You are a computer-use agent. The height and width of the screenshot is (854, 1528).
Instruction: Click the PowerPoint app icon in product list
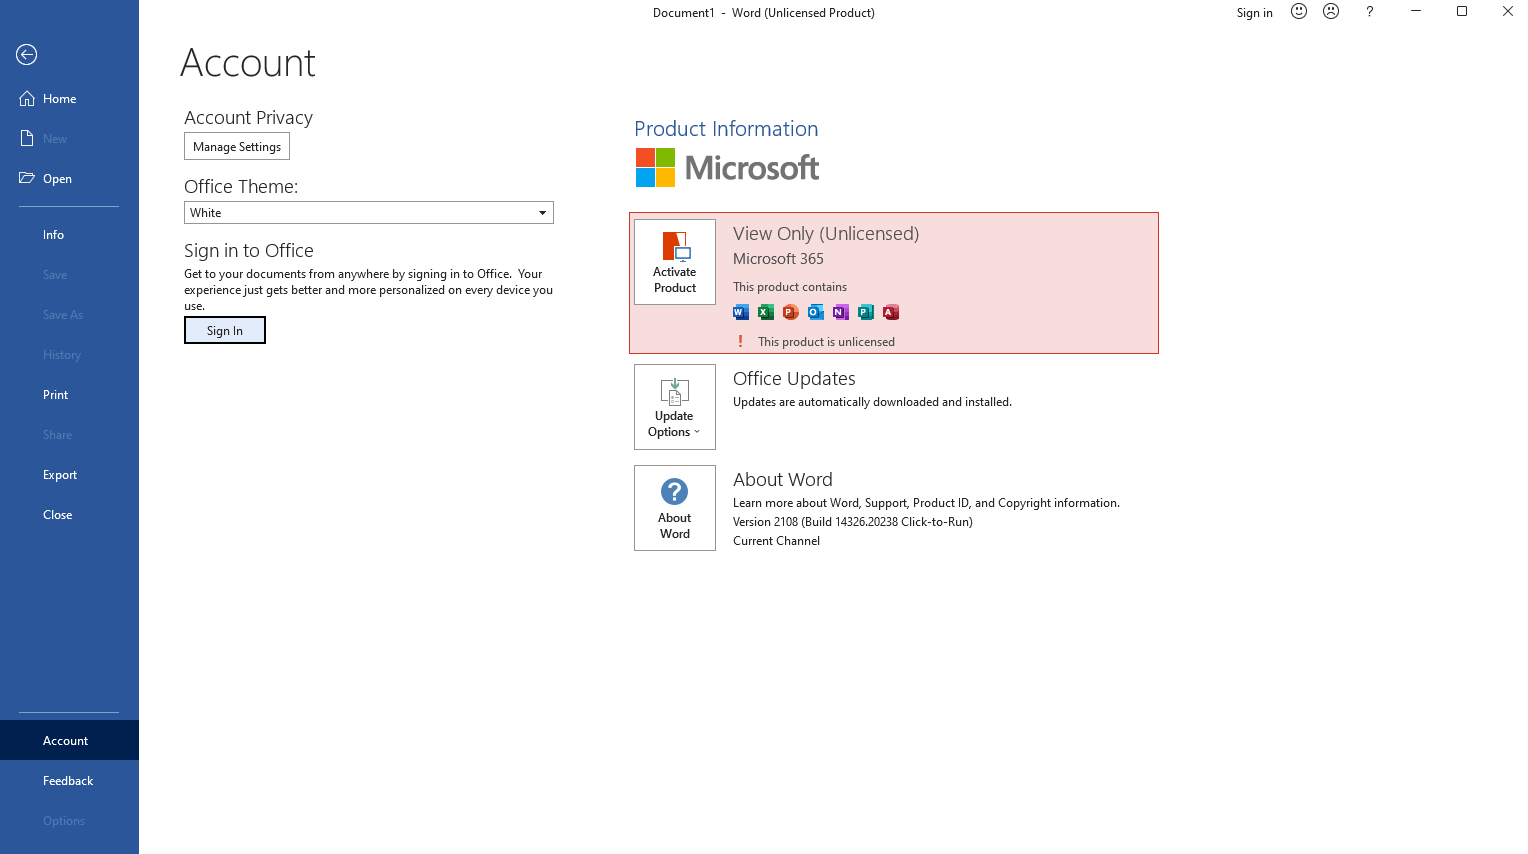pos(791,312)
